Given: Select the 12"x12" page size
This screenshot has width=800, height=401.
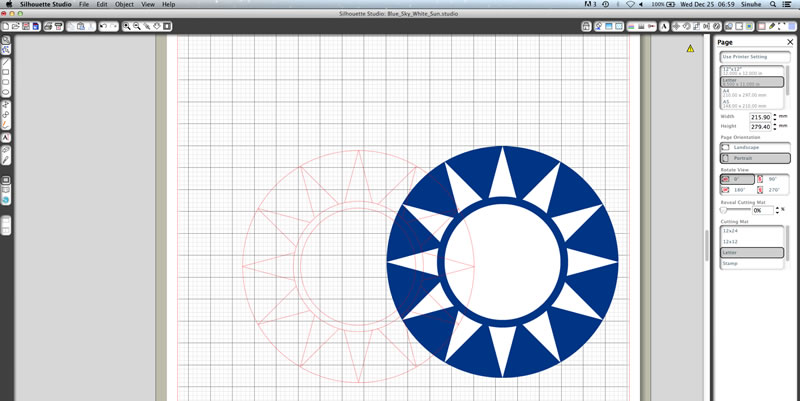Looking at the screenshot, I should [x=752, y=71].
